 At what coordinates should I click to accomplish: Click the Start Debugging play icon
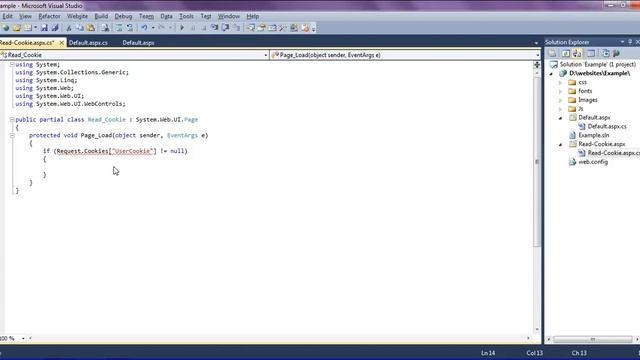pos(182,28)
